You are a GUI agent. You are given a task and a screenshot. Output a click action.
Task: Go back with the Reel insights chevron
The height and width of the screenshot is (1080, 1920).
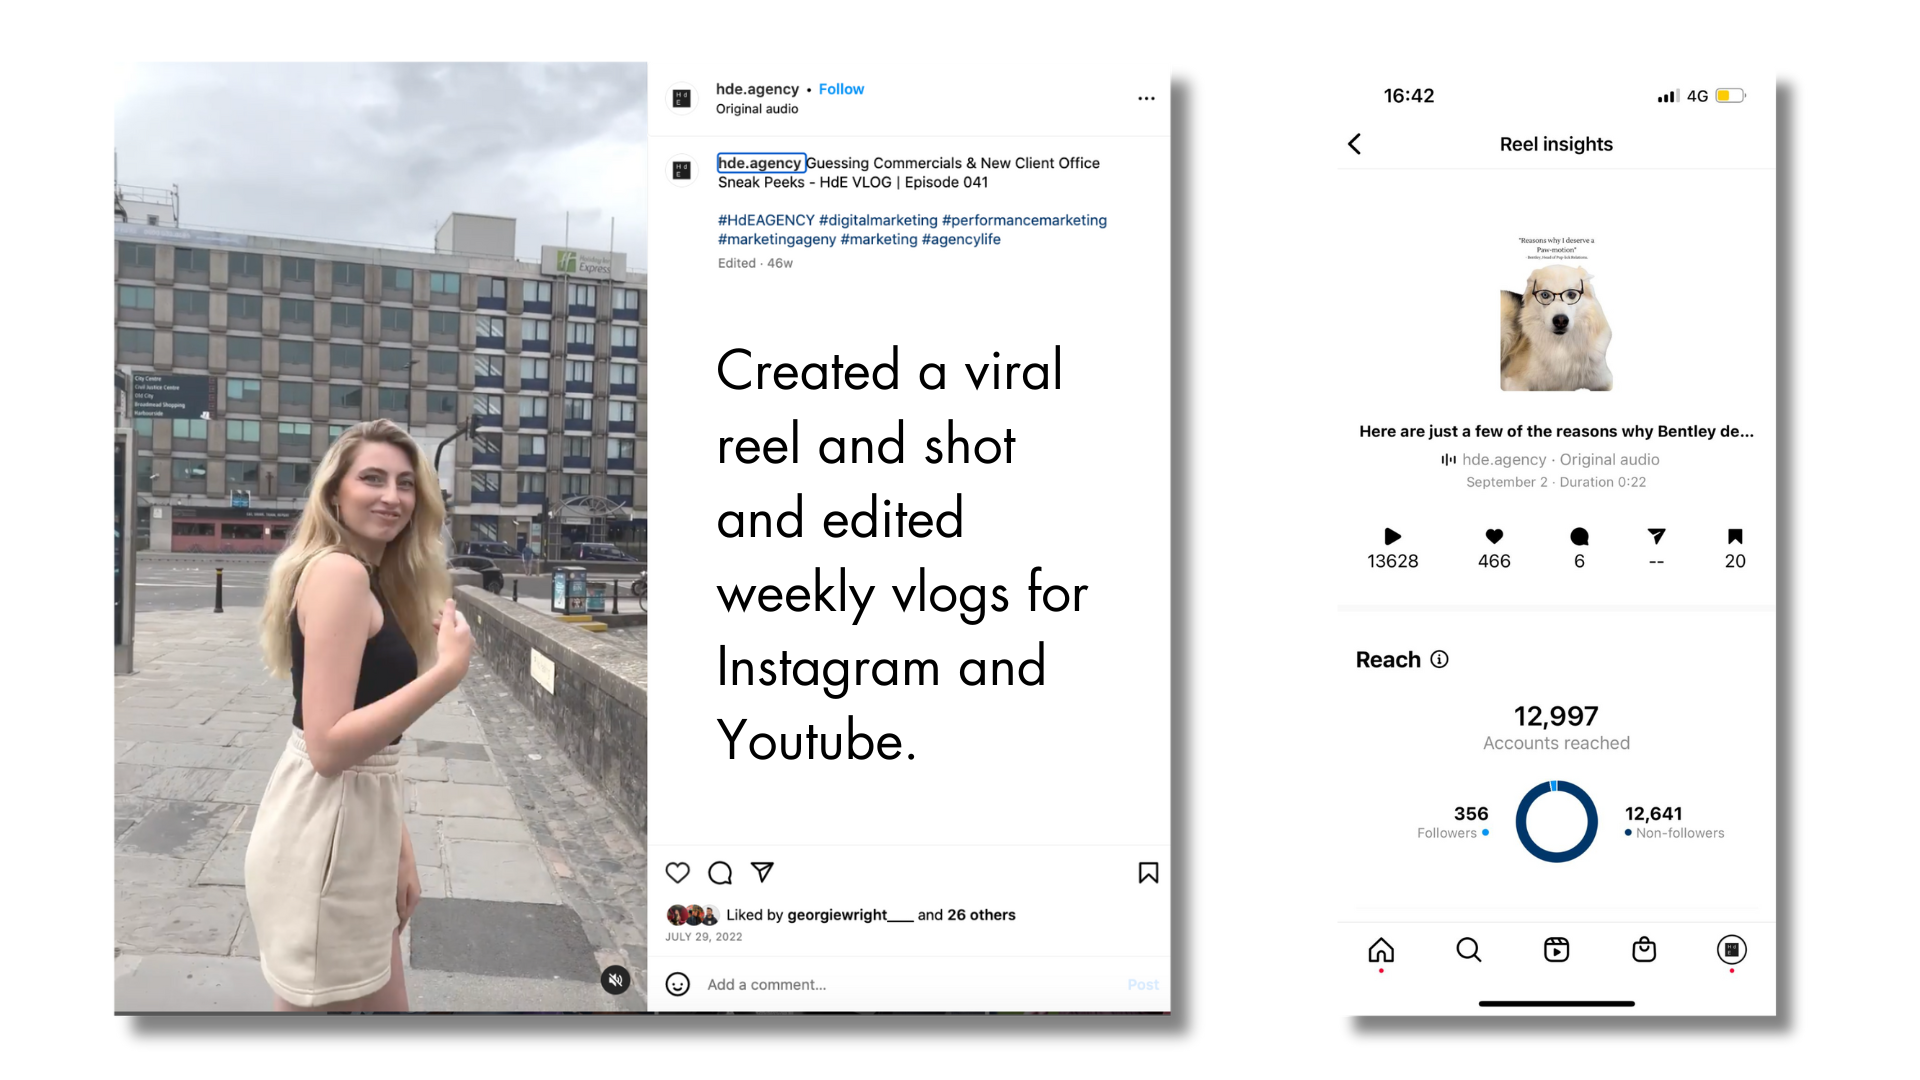pyautogui.click(x=1355, y=144)
